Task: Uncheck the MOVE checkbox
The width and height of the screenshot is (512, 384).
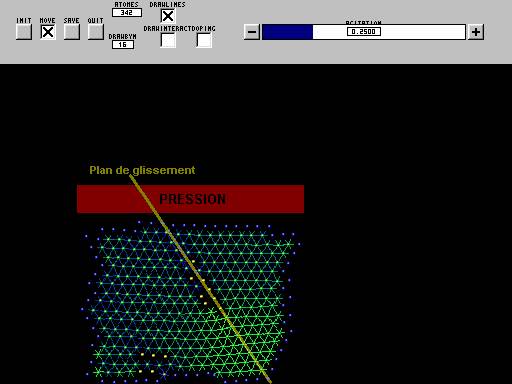Action: coord(48,32)
